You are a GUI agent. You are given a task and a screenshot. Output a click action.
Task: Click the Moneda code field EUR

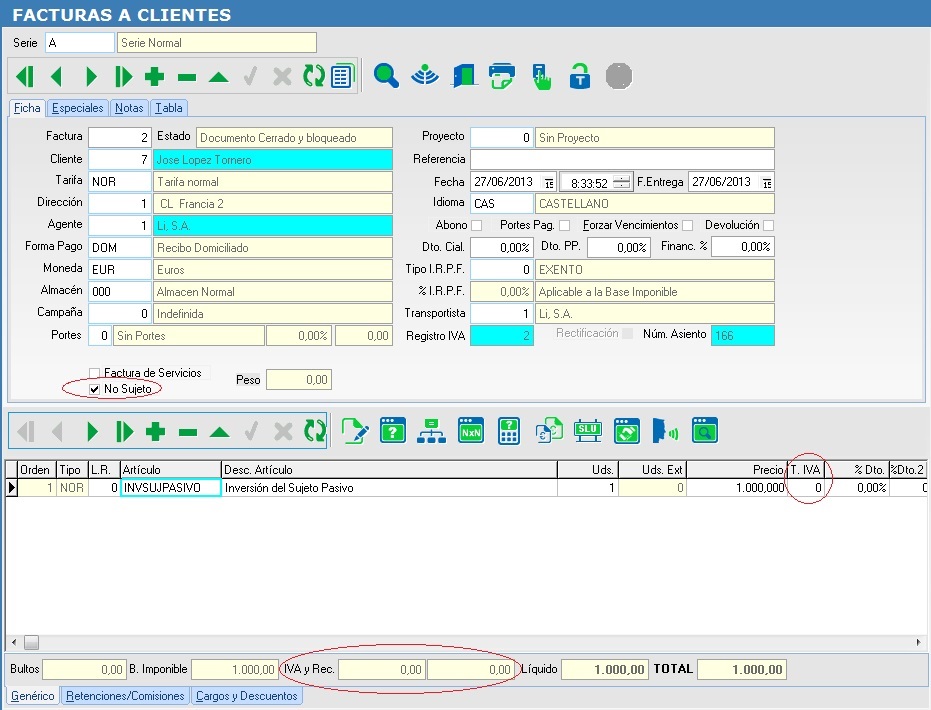(120, 270)
